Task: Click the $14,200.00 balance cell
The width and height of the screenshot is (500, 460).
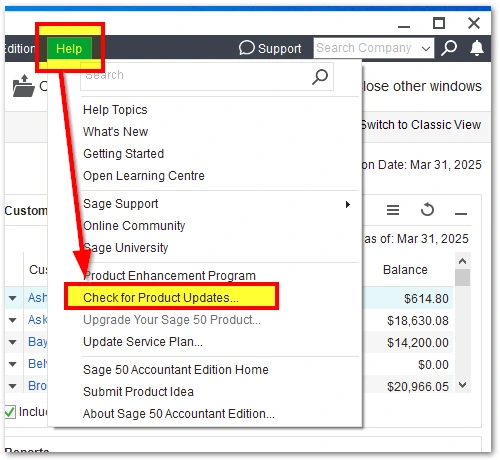Action: [418, 343]
